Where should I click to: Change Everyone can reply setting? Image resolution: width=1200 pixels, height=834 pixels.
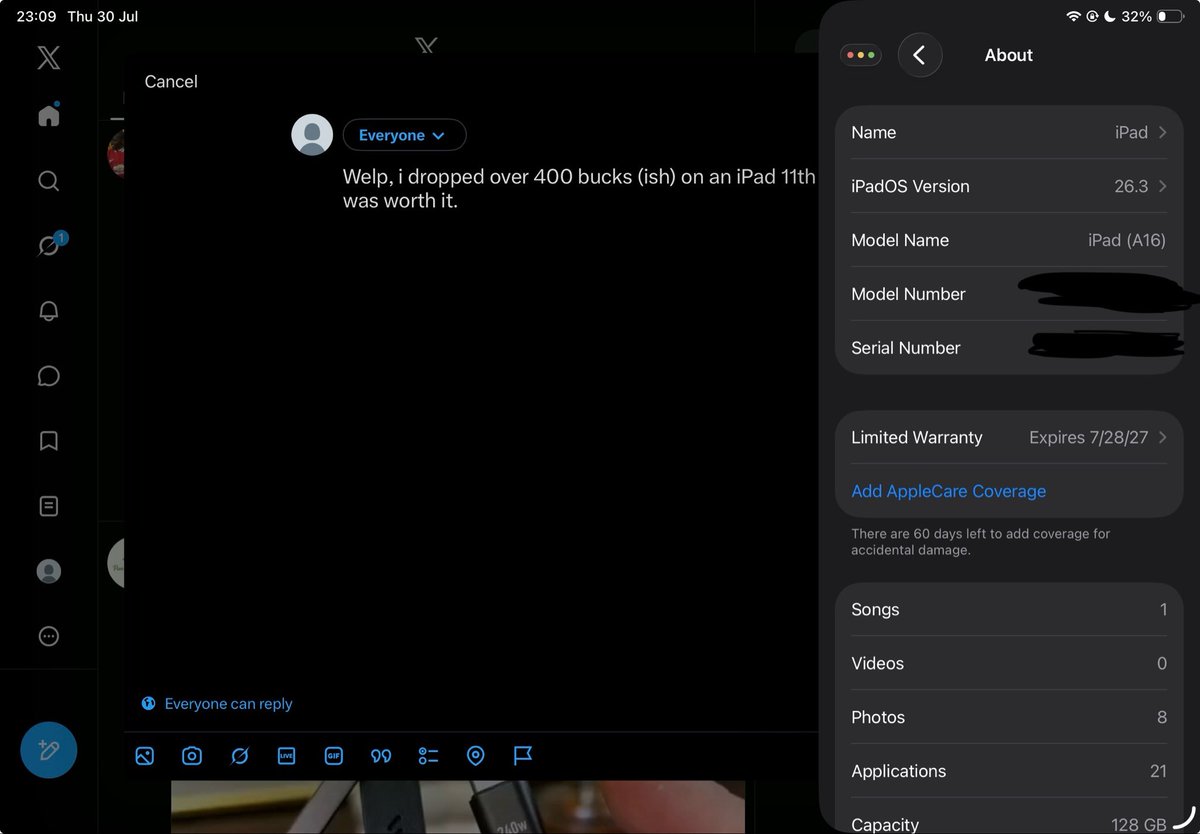coord(217,704)
